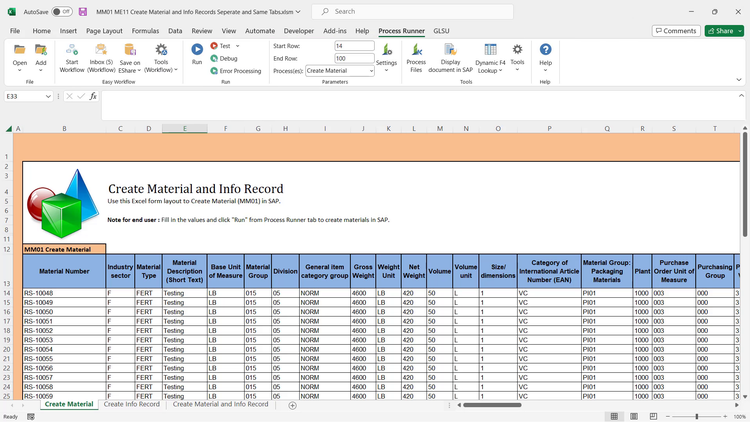The image size is (750, 422).
Task: Click the horizontal scrollbar thumb
Action: [492, 405]
